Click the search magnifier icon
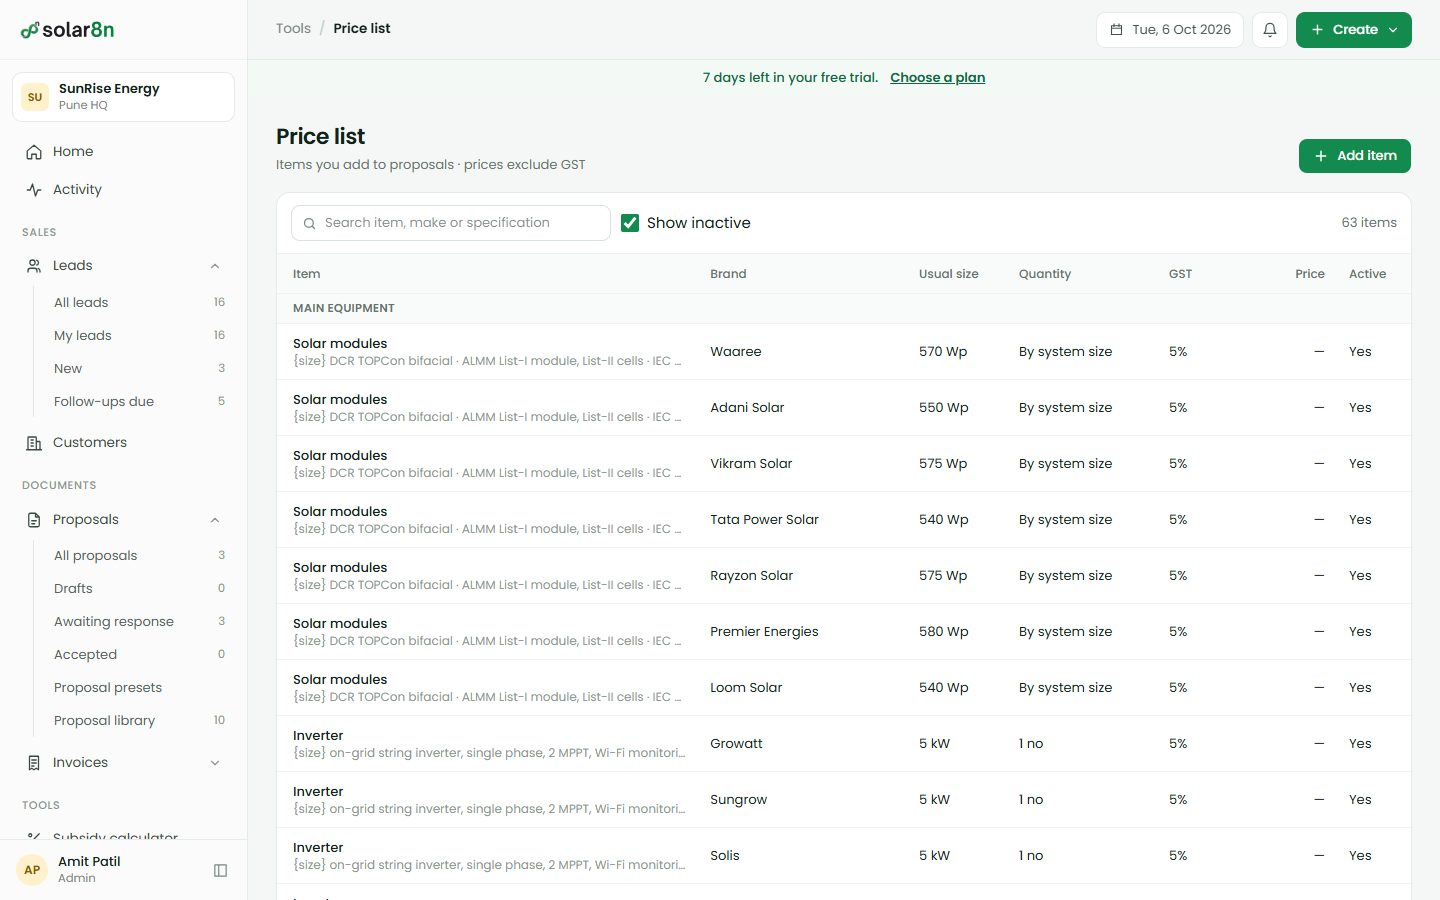 [310, 223]
